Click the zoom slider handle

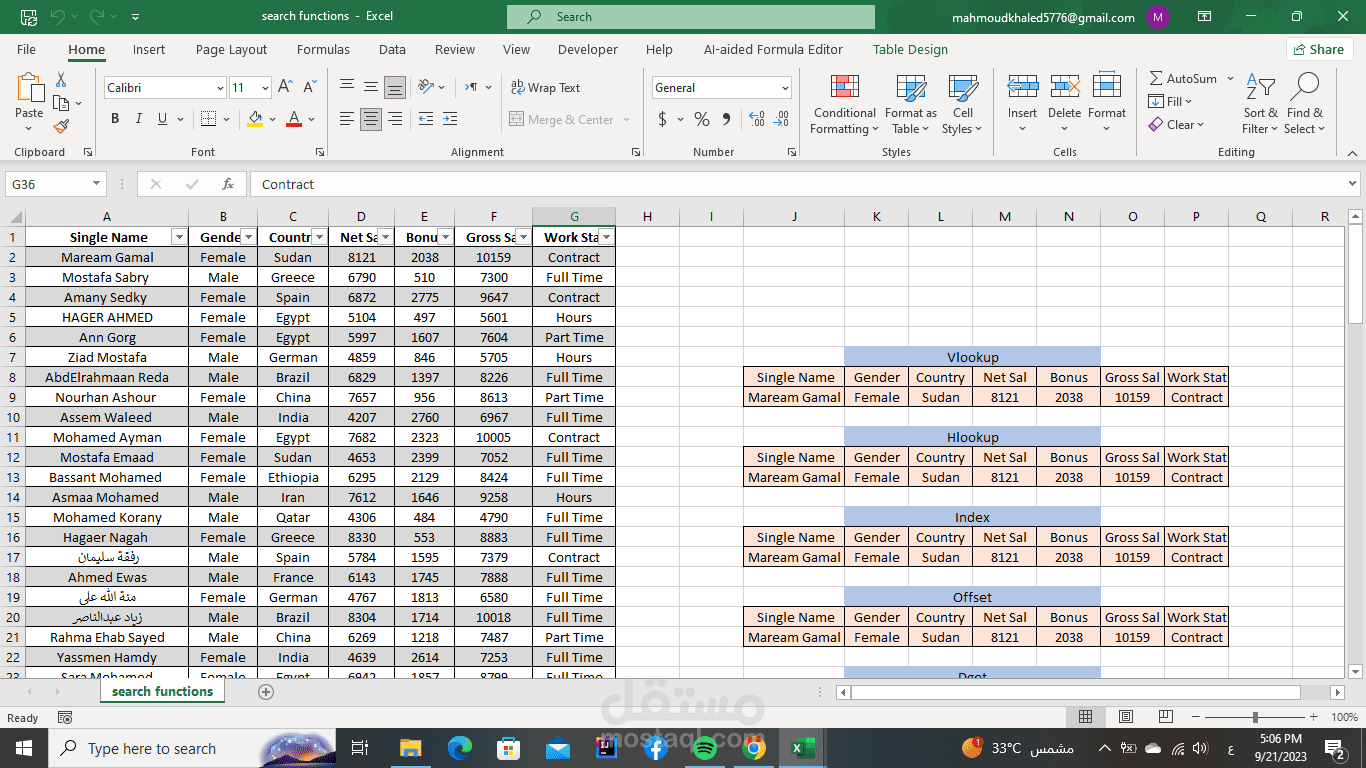[1255, 717]
